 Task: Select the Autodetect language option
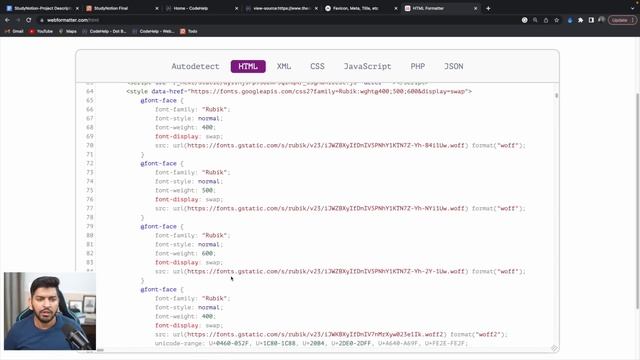[196, 66]
